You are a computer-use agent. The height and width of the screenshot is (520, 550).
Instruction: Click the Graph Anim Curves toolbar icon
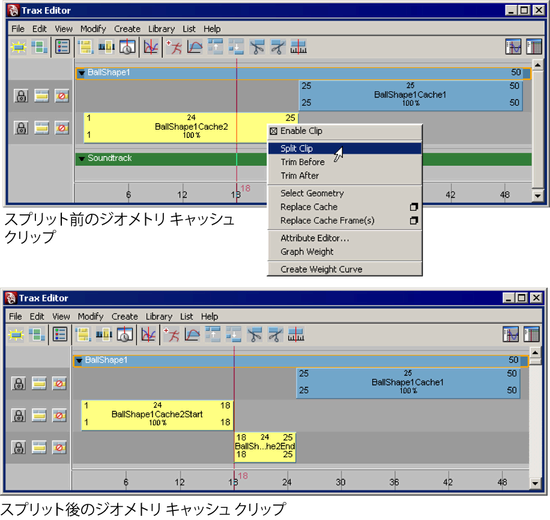pyautogui.click(x=151, y=47)
